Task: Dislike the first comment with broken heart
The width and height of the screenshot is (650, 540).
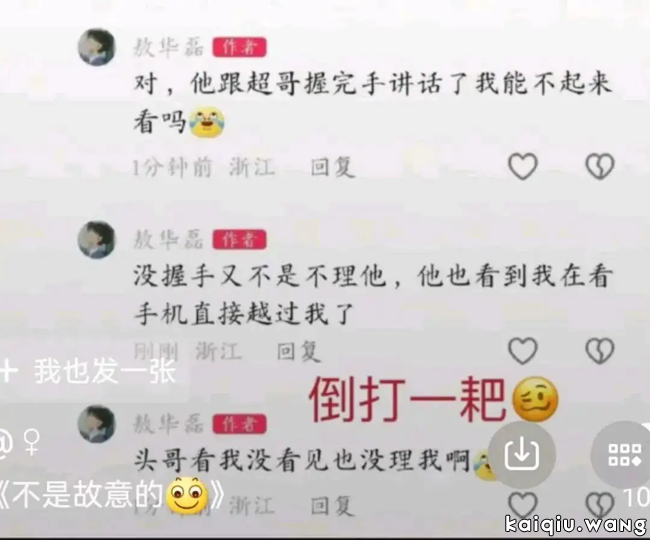Action: [599, 166]
